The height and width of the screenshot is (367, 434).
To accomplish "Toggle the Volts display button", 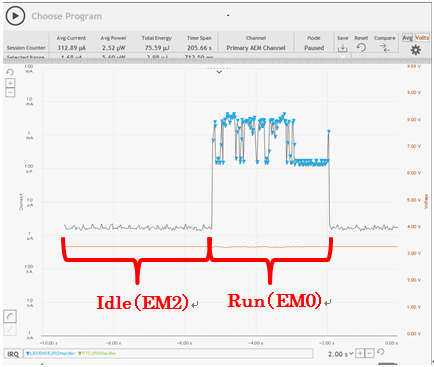I will pyautogui.click(x=422, y=38).
